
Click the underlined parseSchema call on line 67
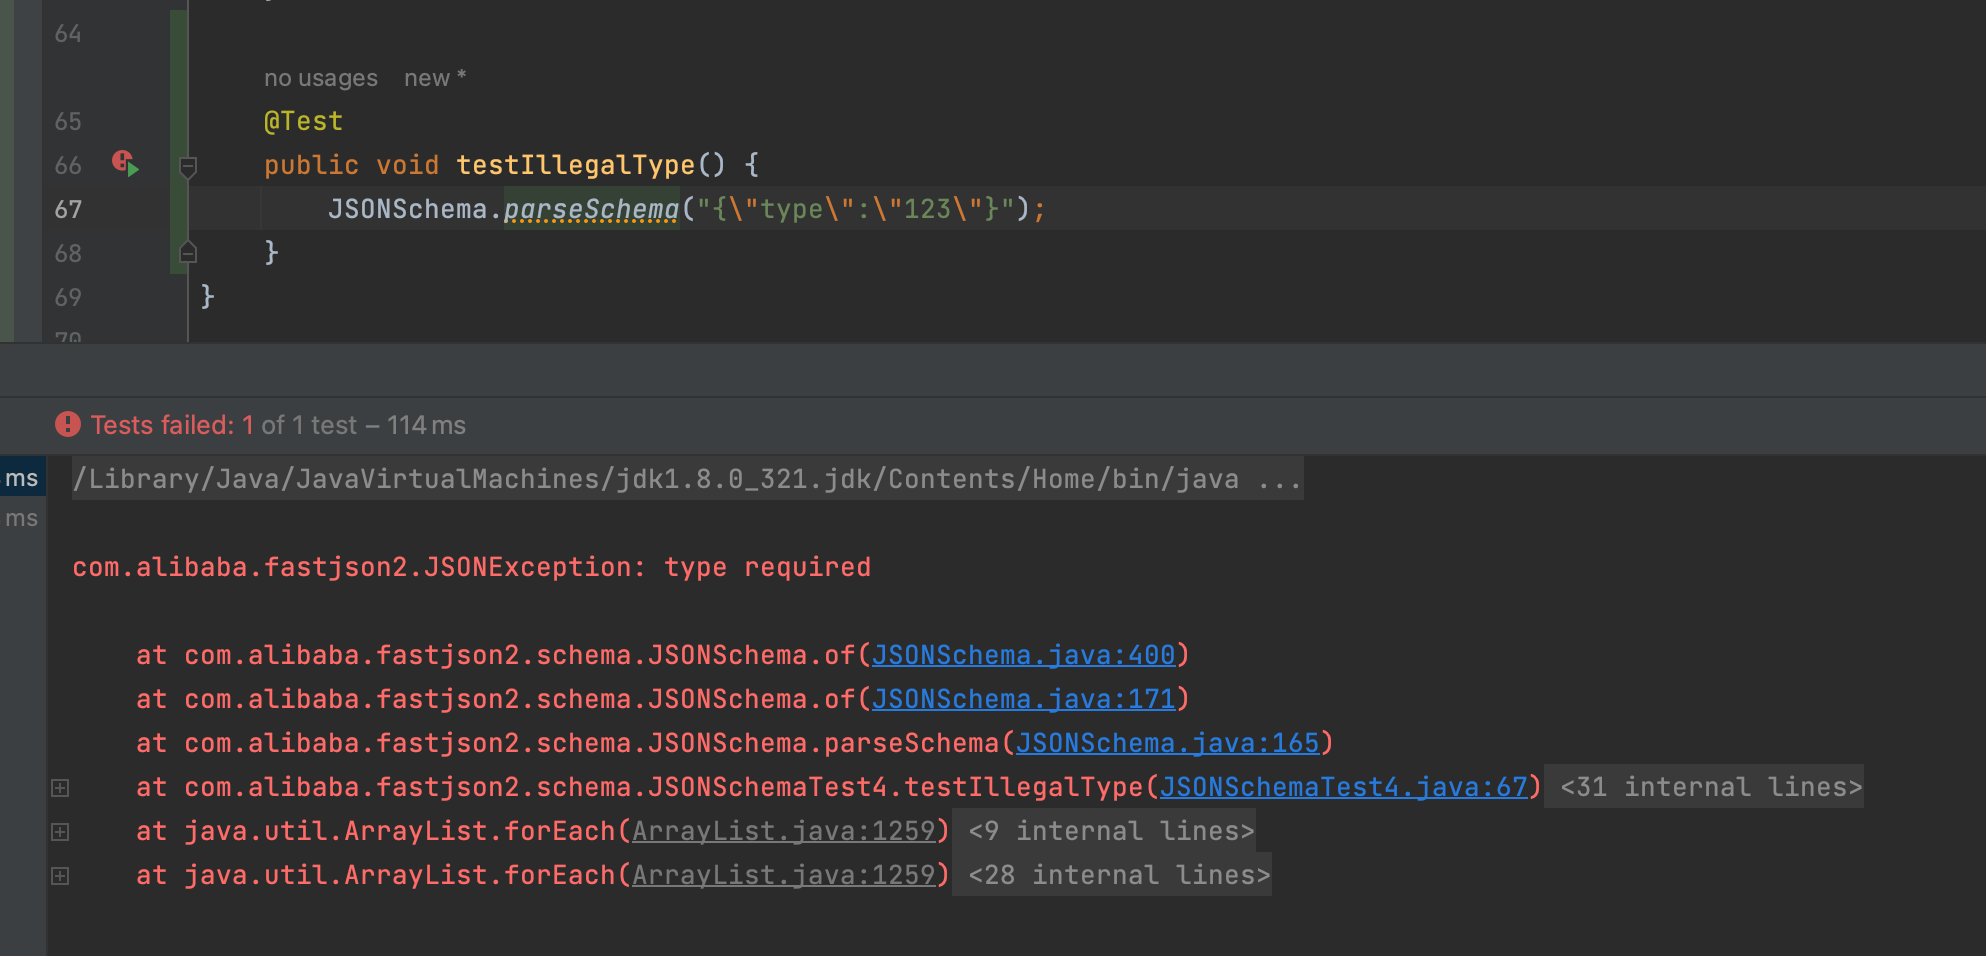click(x=590, y=209)
